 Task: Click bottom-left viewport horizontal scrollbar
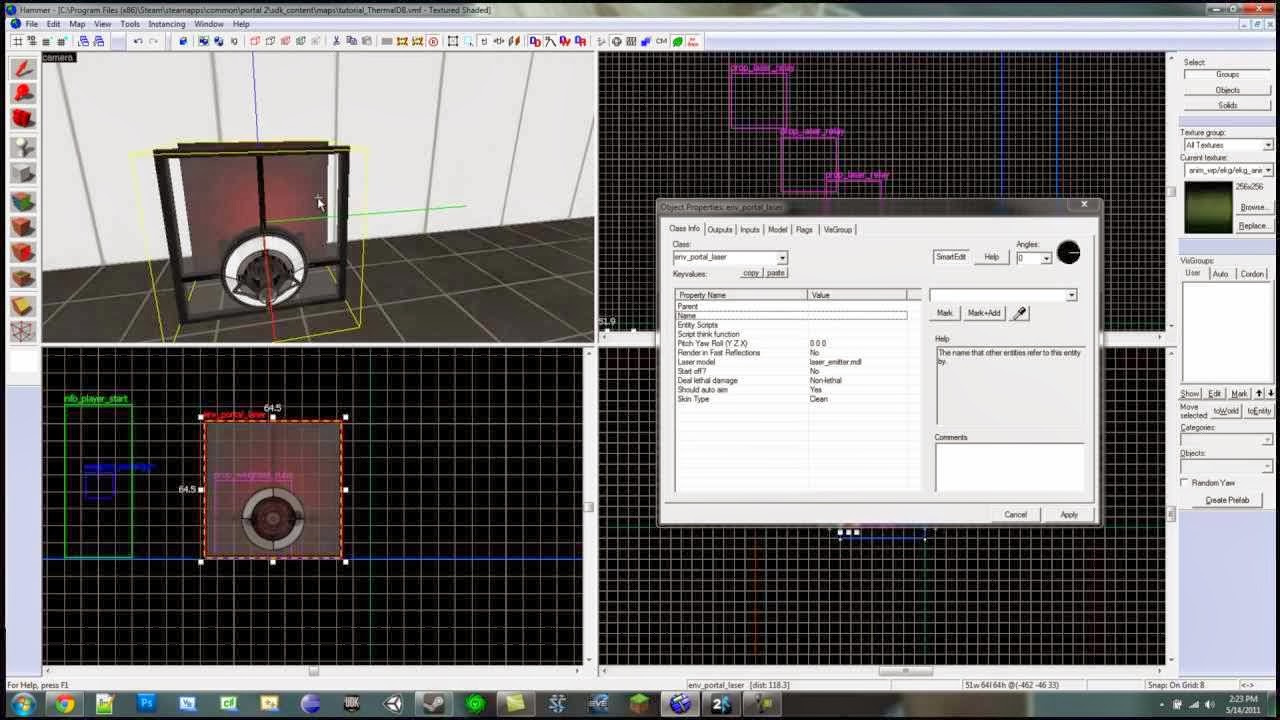coord(313,671)
